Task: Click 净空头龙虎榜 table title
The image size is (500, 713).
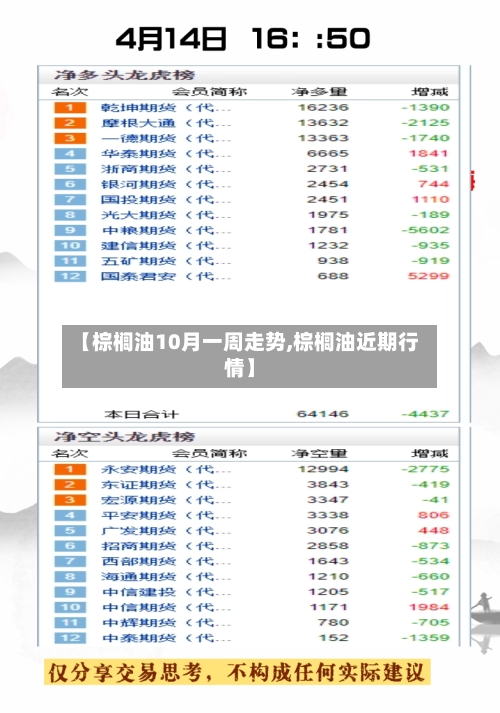Action: tap(125, 437)
